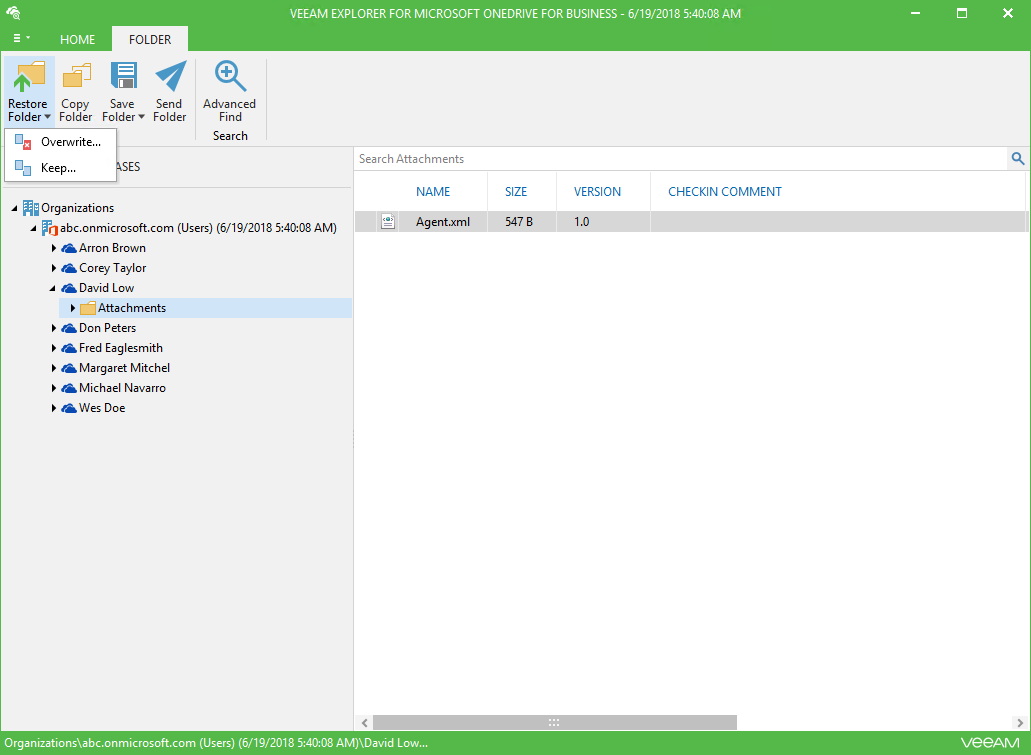Select Wes Doe in the tree
The width and height of the screenshot is (1031, 755).
point(102,408)
